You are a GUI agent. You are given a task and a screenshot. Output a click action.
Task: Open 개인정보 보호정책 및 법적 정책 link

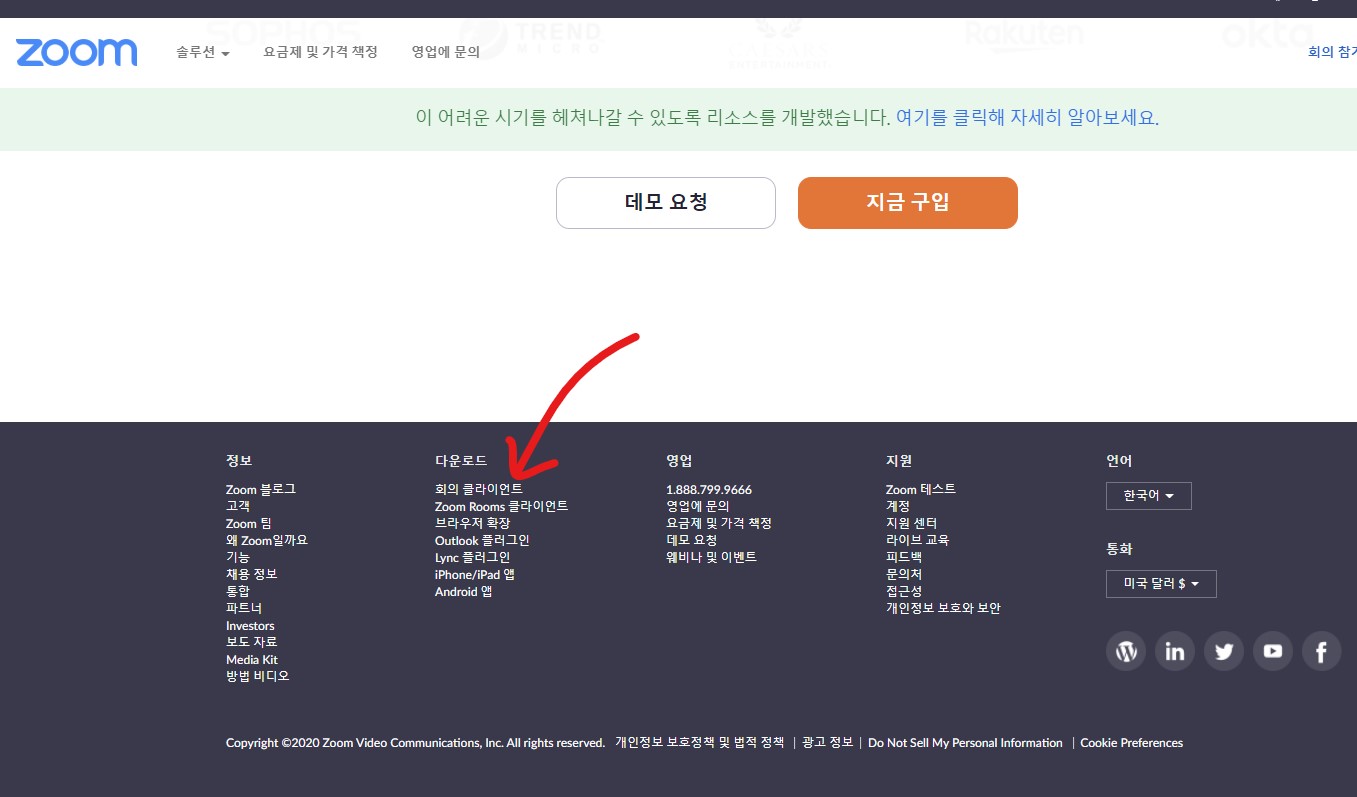(x=700, y=743)
